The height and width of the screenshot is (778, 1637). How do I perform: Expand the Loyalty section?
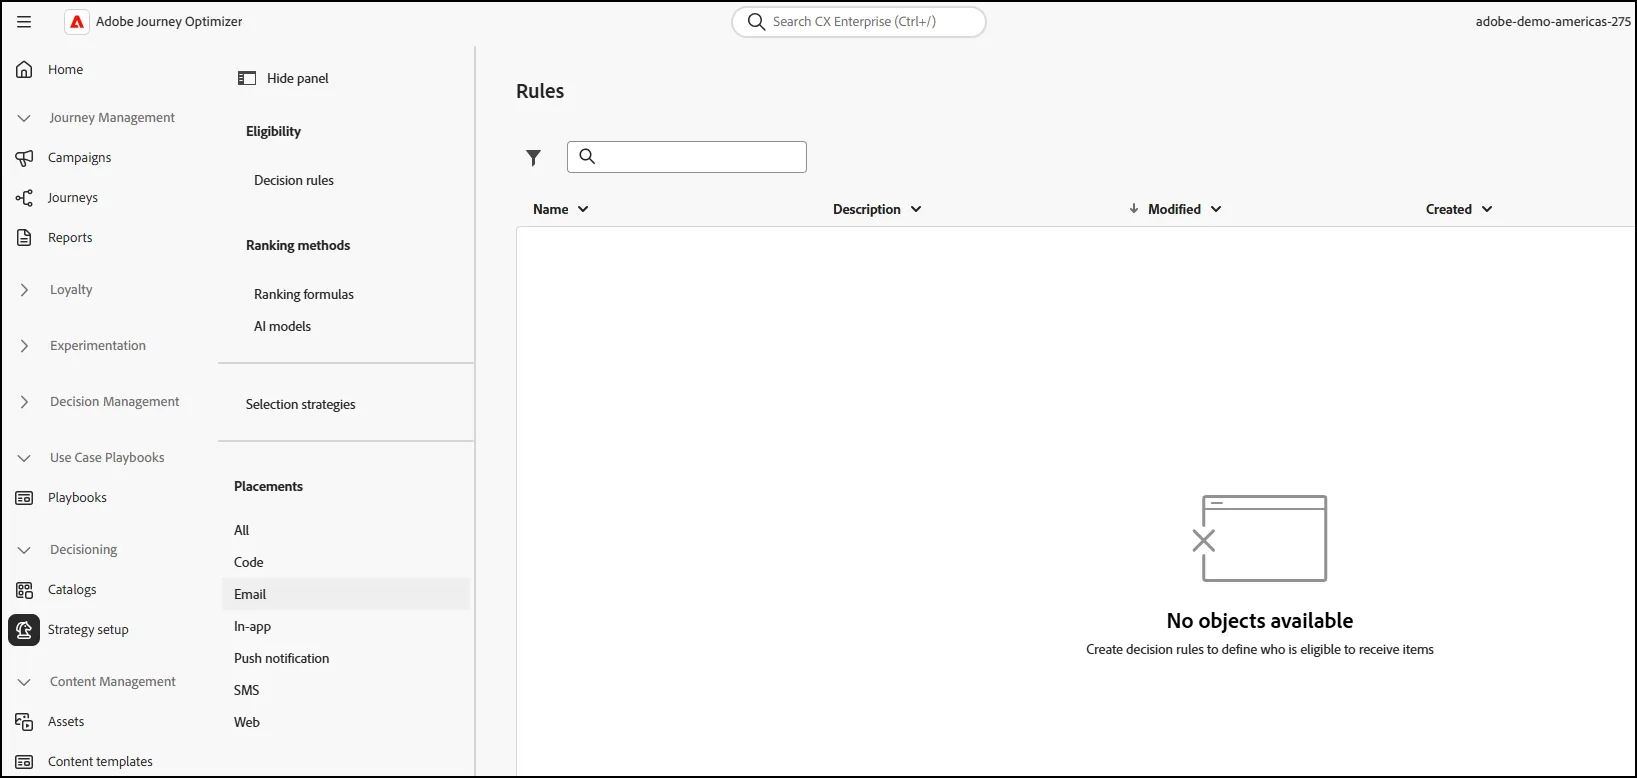tap(24, 289)
